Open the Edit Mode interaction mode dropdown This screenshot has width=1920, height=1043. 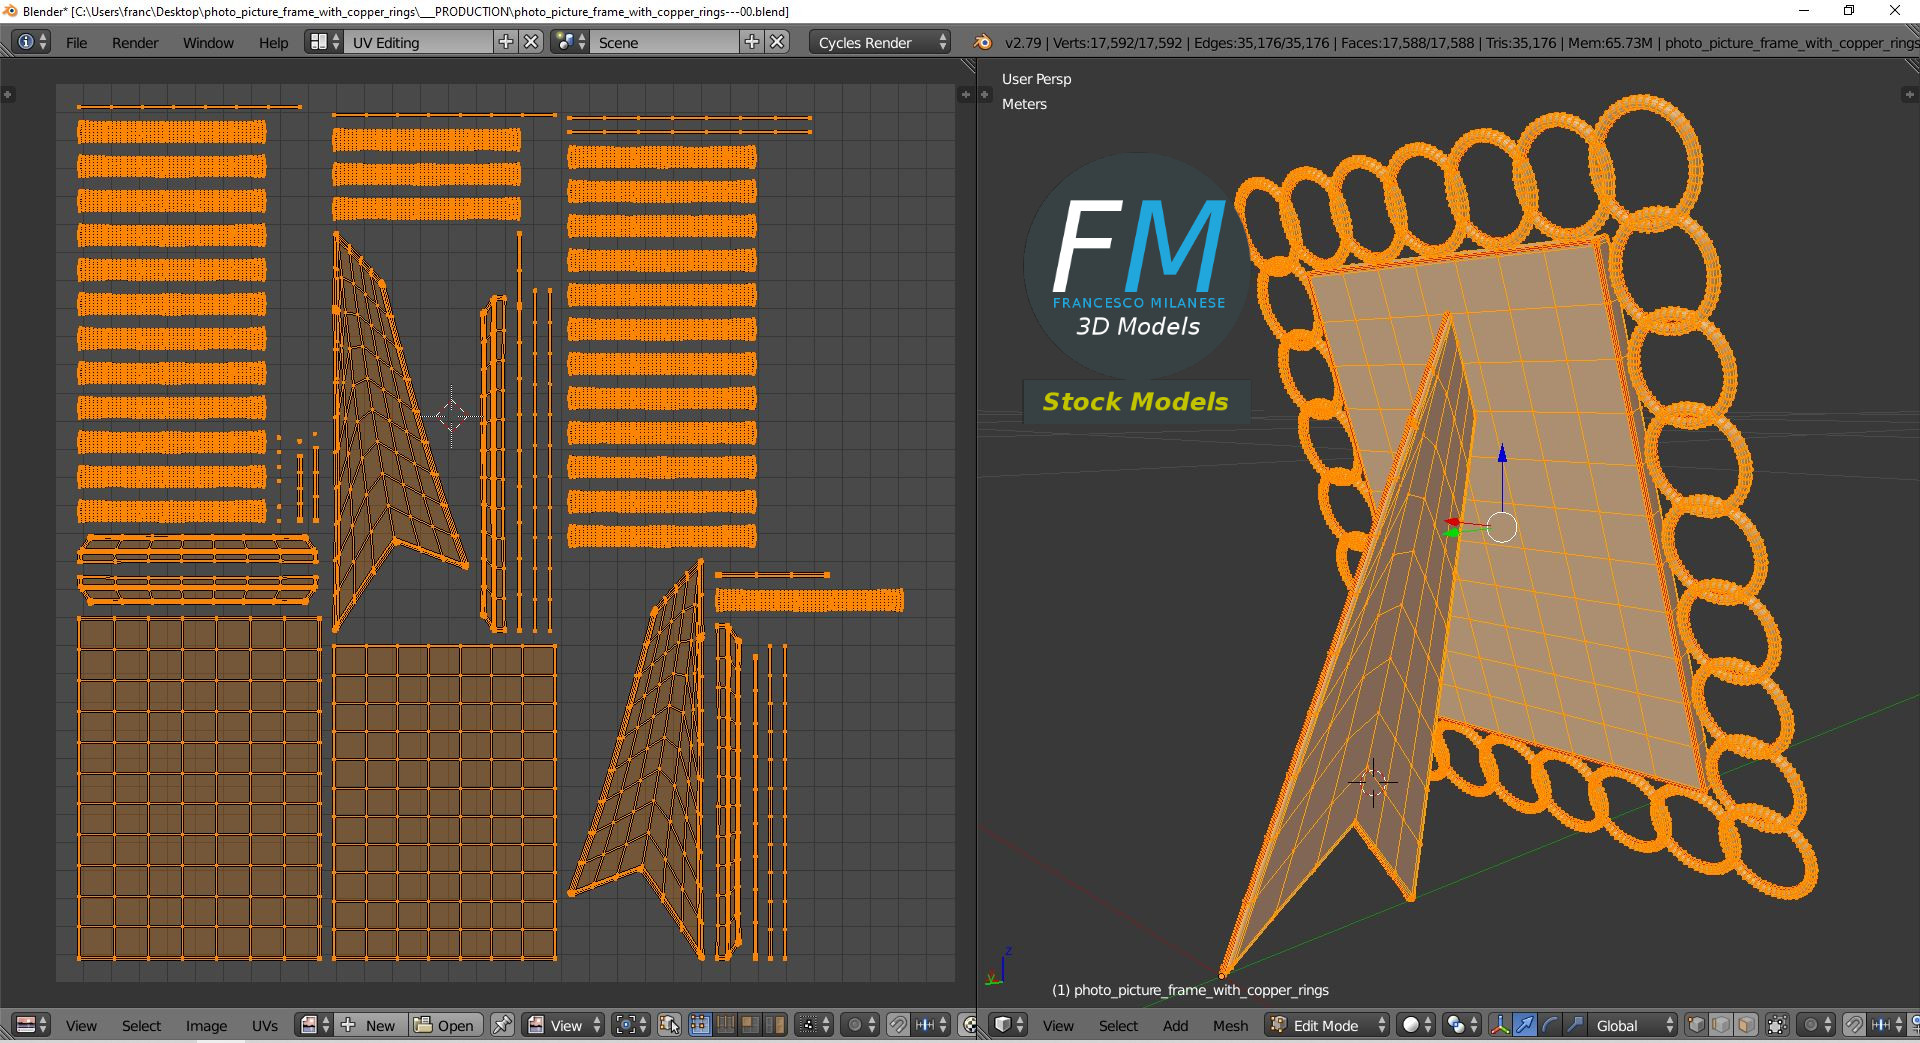[x=1328, y=1025]
